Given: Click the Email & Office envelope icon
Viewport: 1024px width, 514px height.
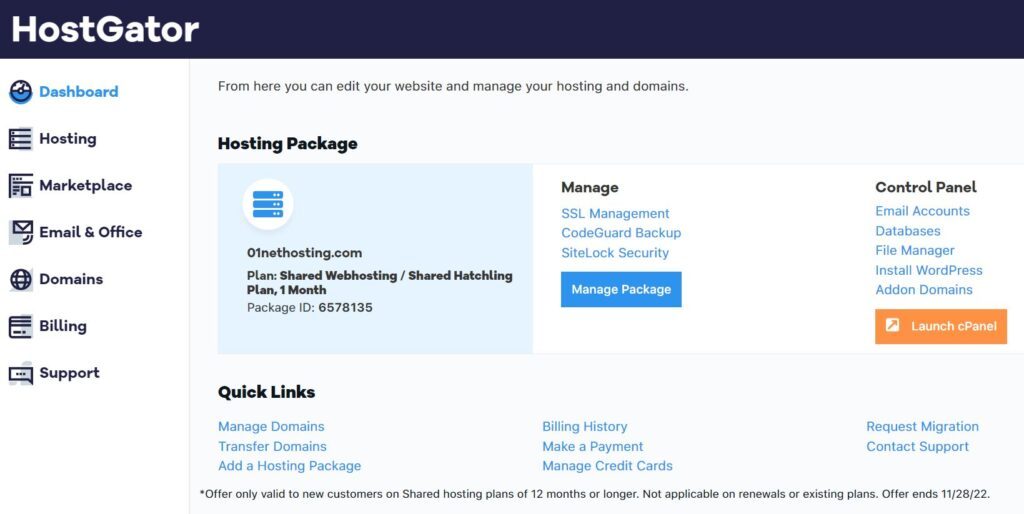Looking at the screenshot, I should 21,233.
